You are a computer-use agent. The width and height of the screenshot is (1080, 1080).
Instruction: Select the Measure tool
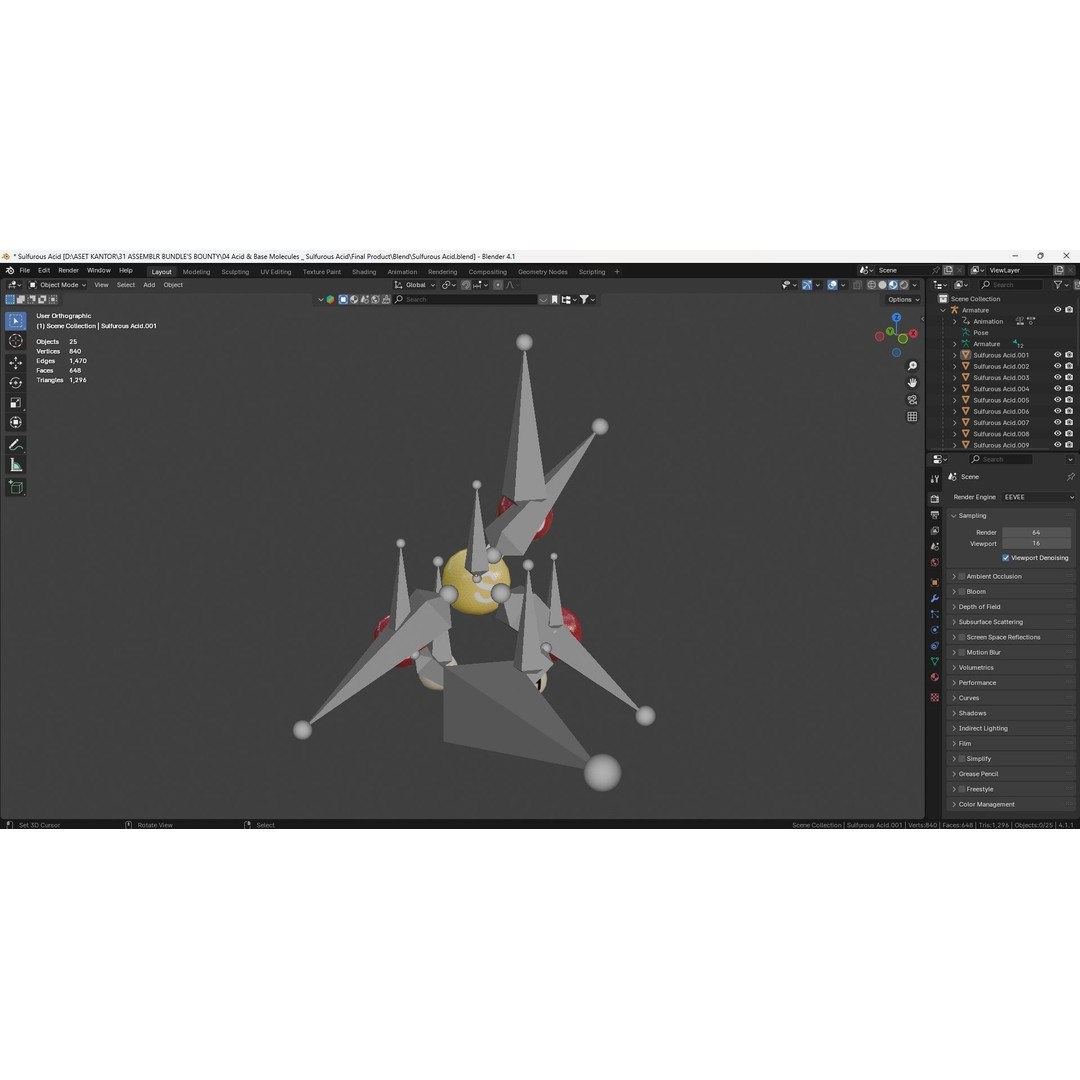[x=16, y=465]
